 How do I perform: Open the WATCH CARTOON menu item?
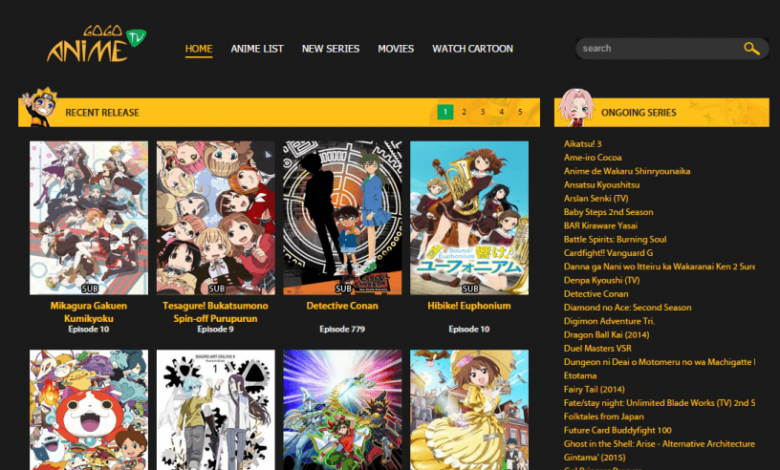pyautogui.click(x=472, y=49)
